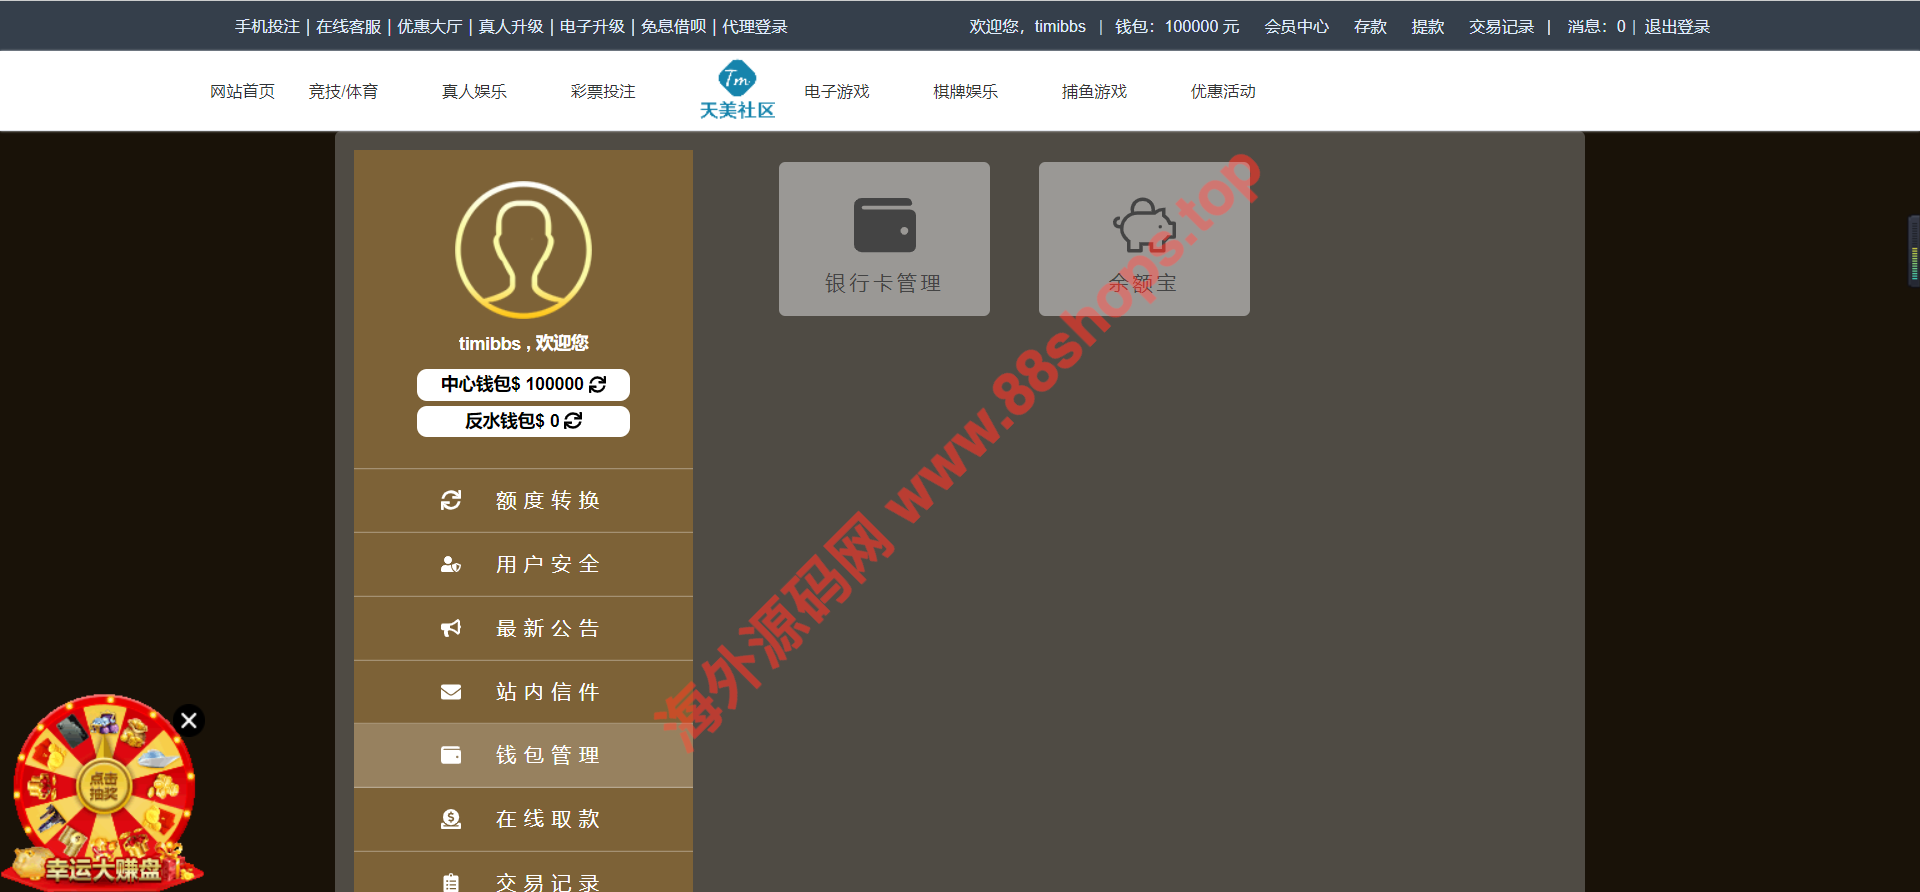
Task: Refresh the center wallet balance
Action: point(598,384)
